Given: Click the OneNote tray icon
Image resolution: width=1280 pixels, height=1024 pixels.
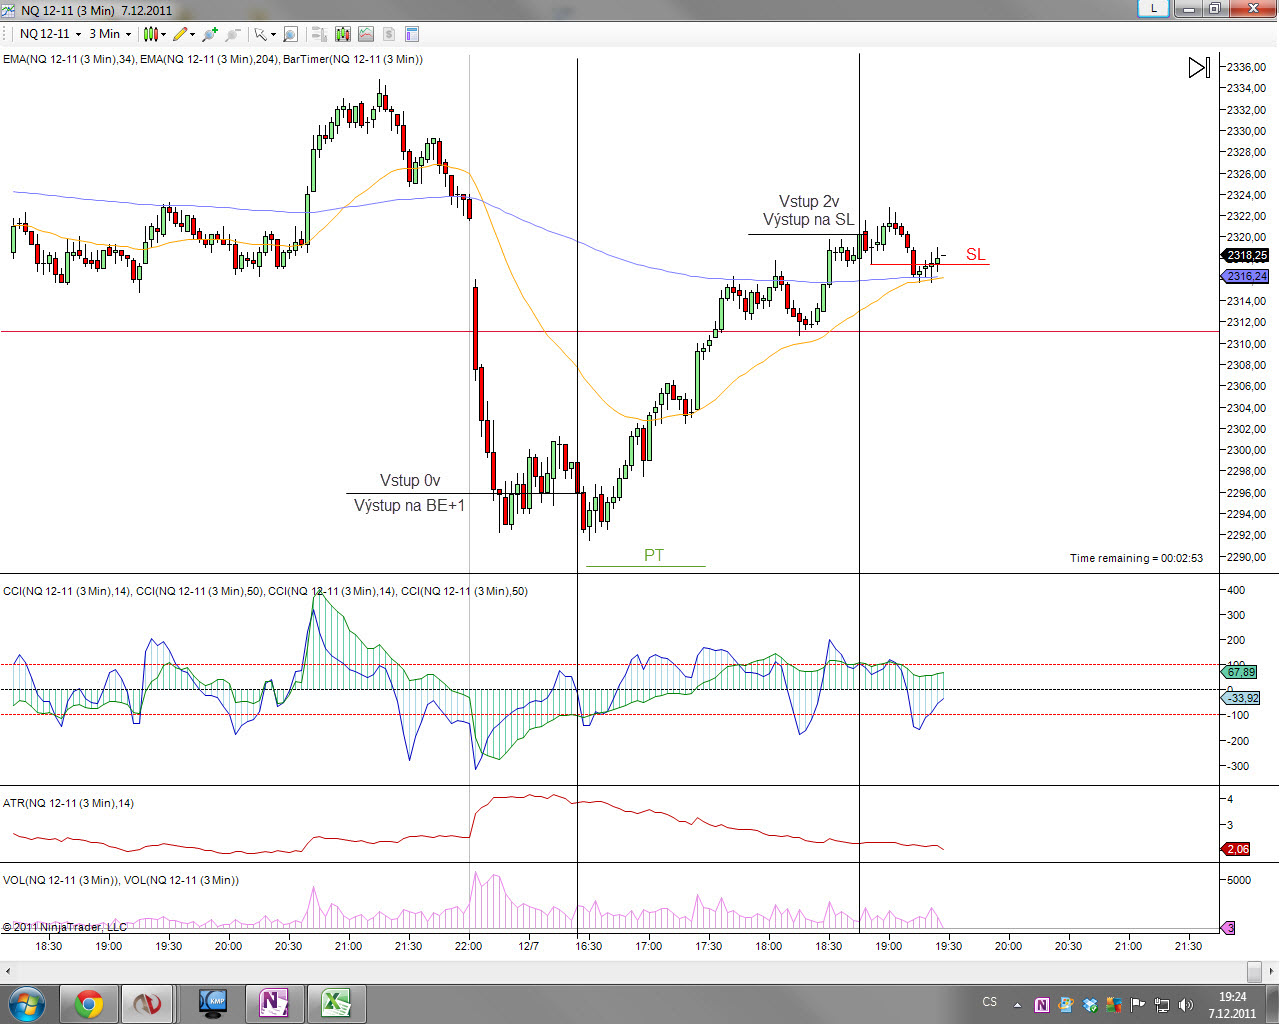Looking at the screenshot, I should (1042, 1005).
